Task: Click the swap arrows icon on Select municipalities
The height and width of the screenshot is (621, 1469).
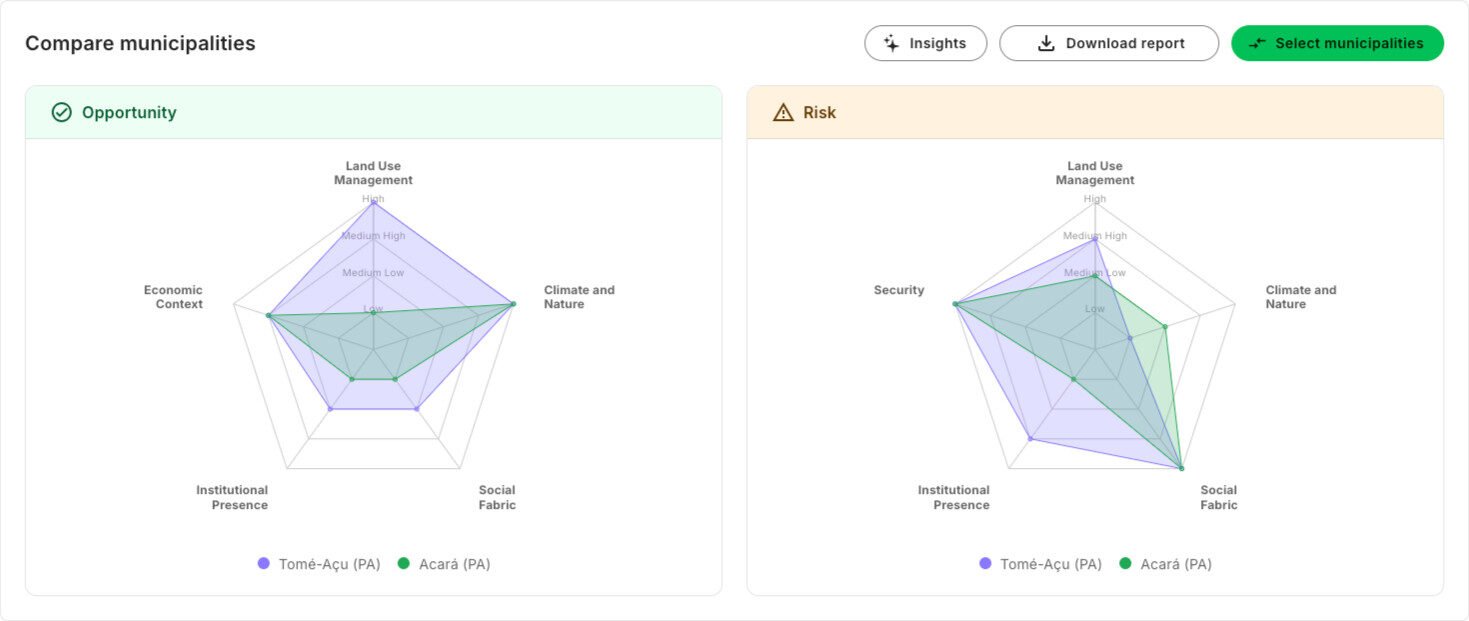Action: (1258, 43)
